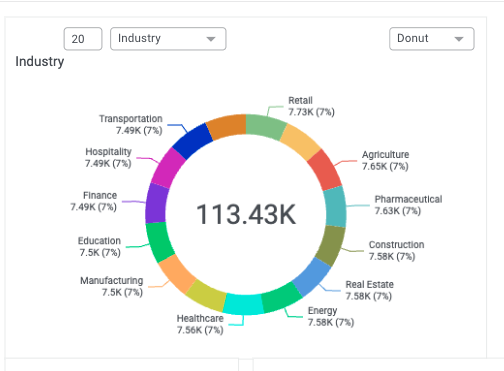504x371 pixels.
Task: Click the Retail 7.73K label
Action: (311, 106)
